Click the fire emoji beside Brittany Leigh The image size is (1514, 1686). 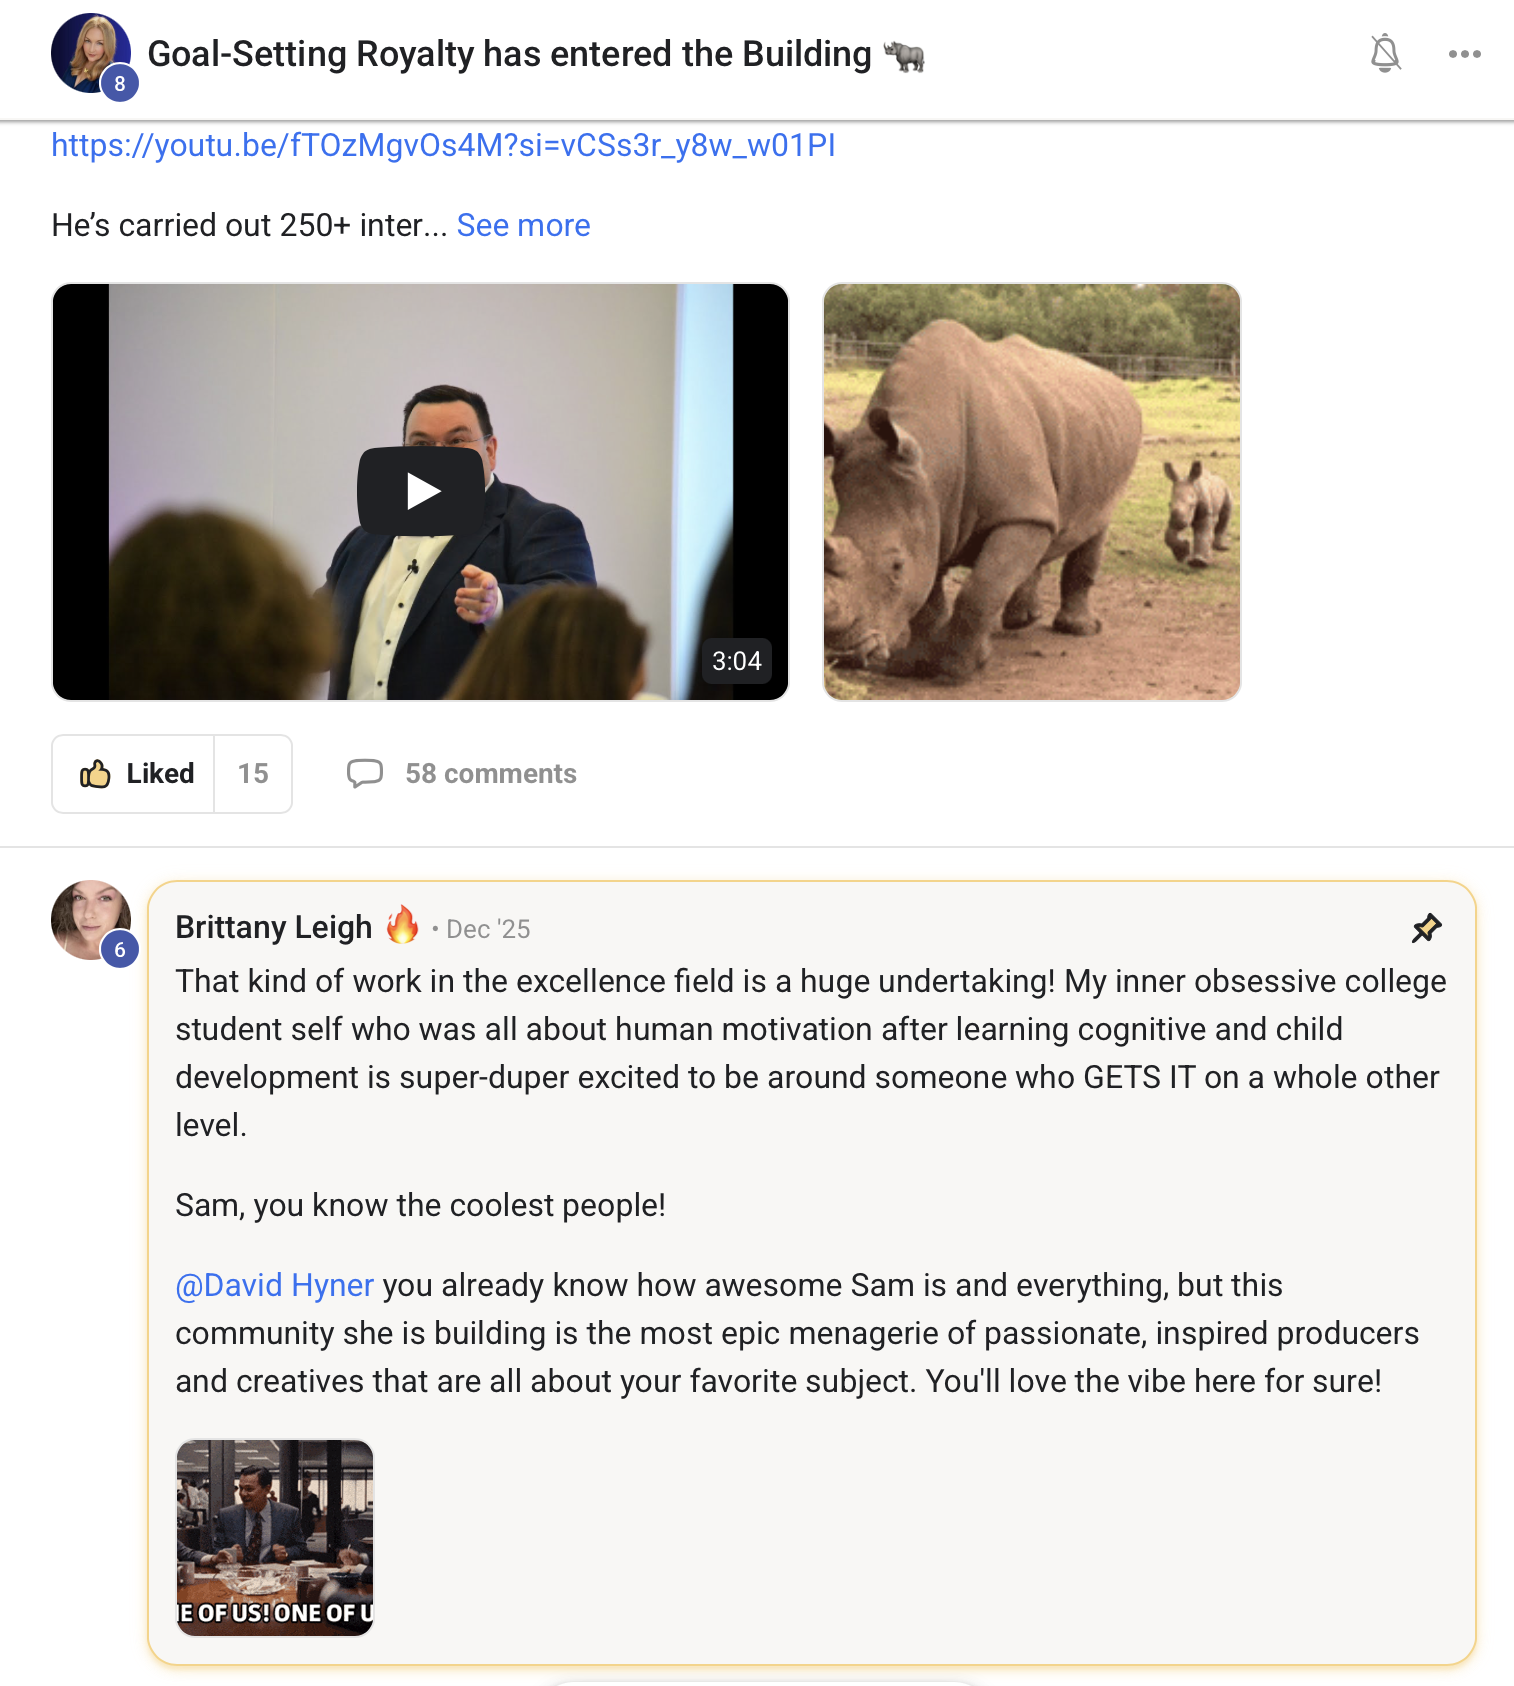point(402,925)
